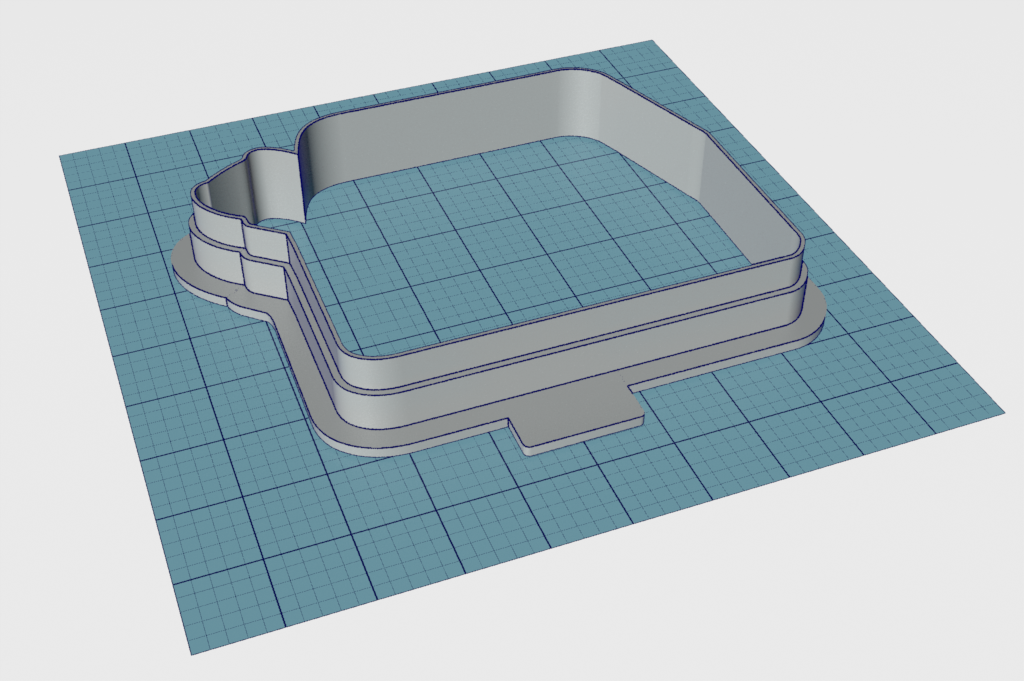Click the leftmost corner of the grid plane
The image size is (1024, 681).
tap(62, 156)
